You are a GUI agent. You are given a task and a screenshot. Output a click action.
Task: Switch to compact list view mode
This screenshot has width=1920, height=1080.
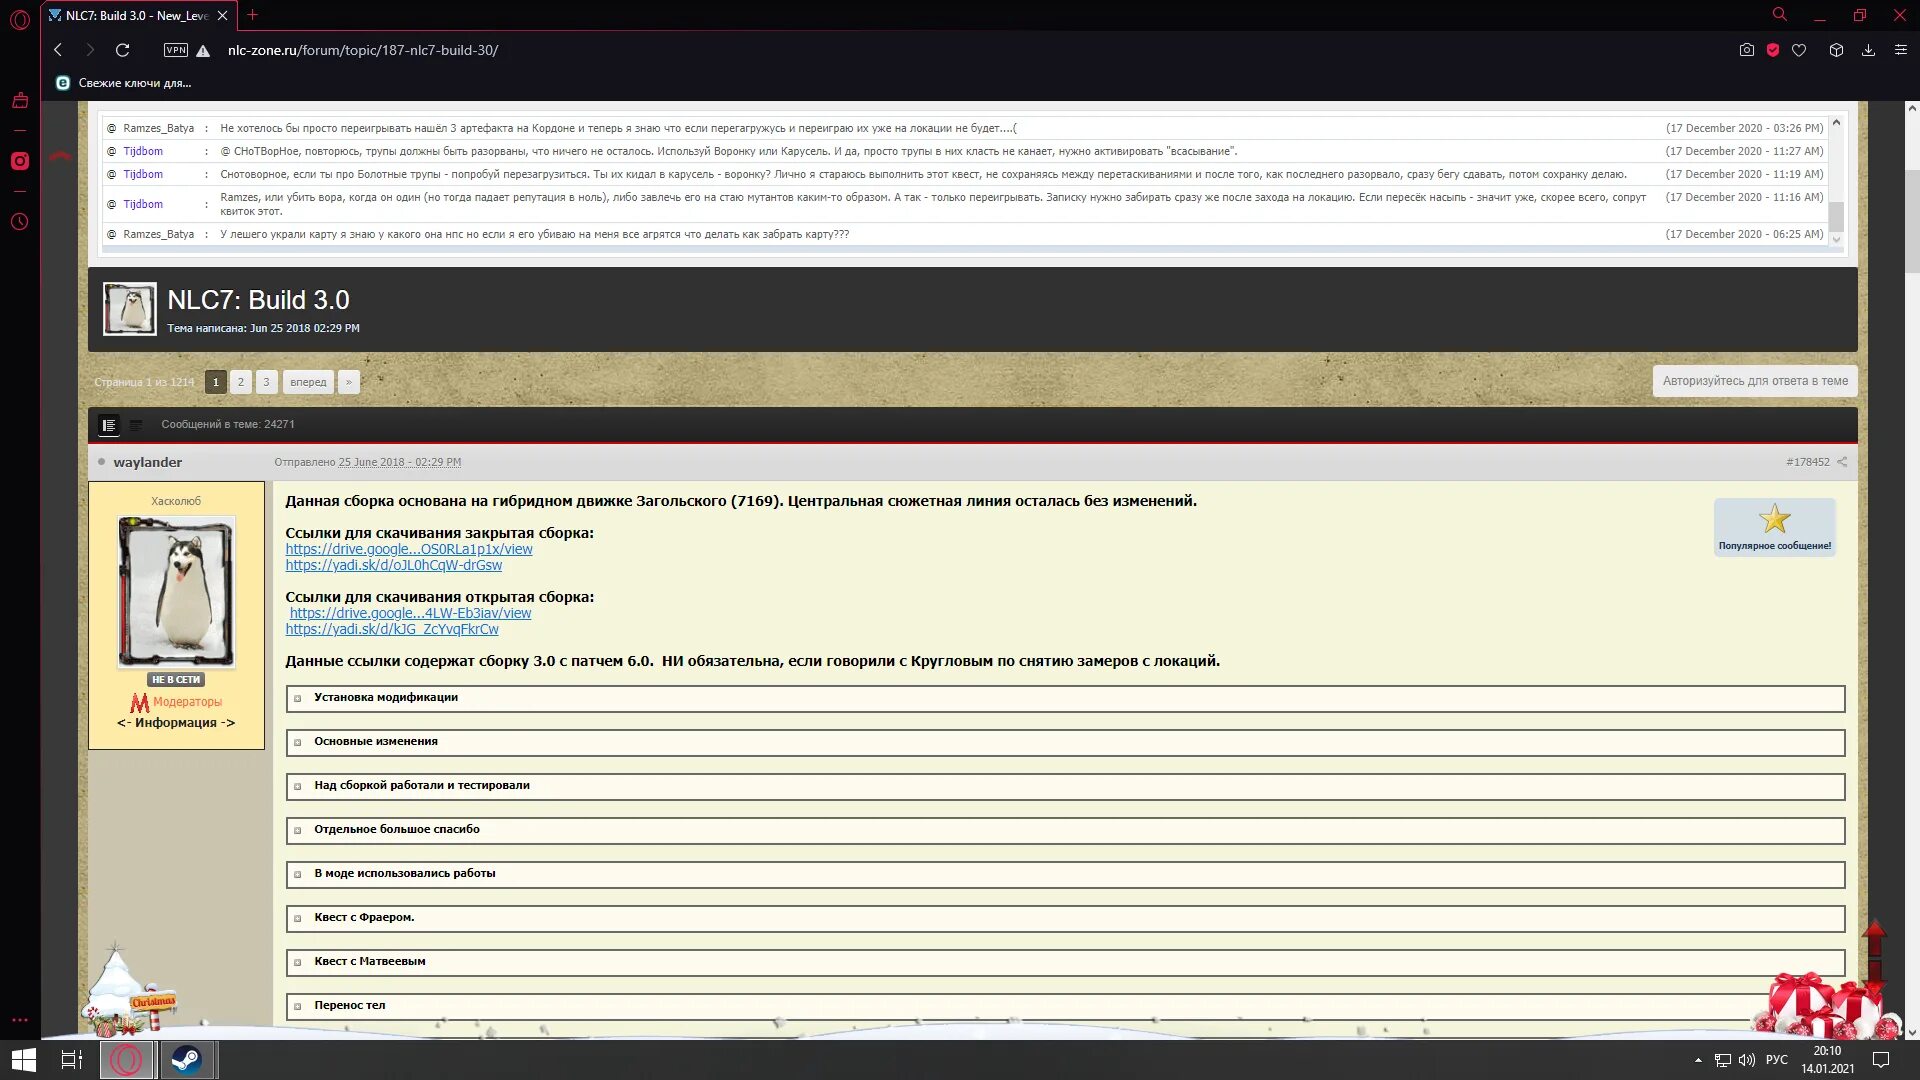(x=136, y=425)
